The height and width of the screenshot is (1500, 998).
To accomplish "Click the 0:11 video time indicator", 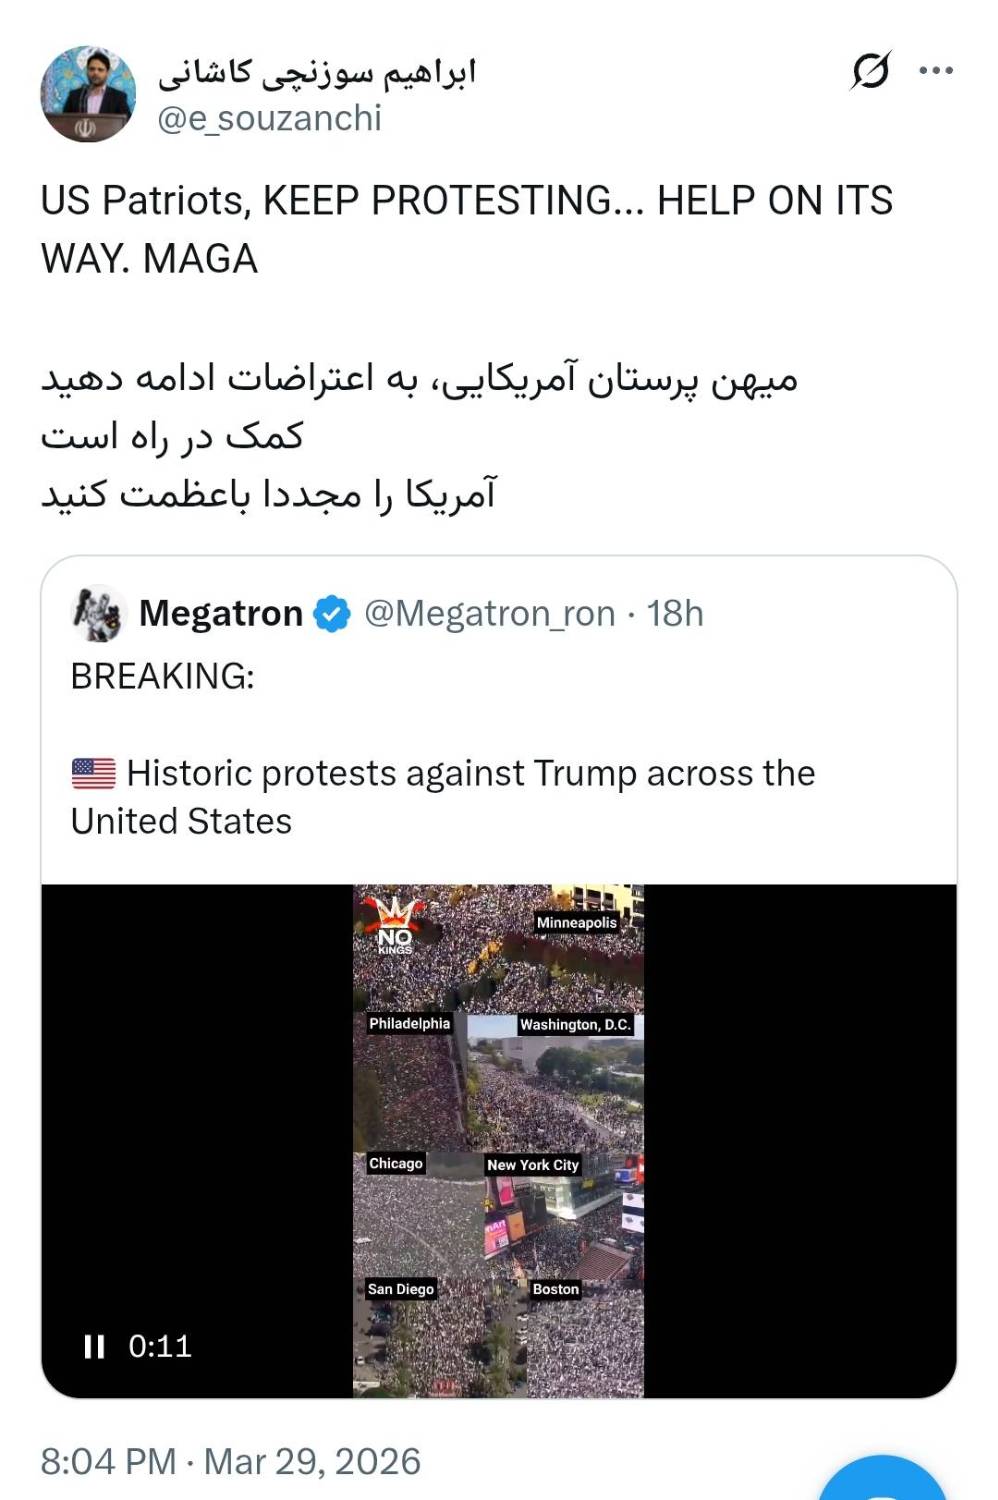I will click(x=160, y=1346).
